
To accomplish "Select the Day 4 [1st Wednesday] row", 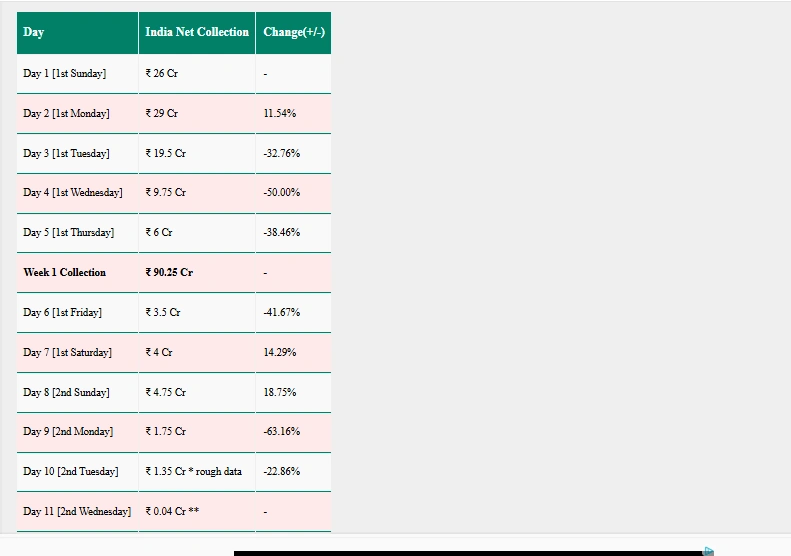I will click(x=174, y=193).
